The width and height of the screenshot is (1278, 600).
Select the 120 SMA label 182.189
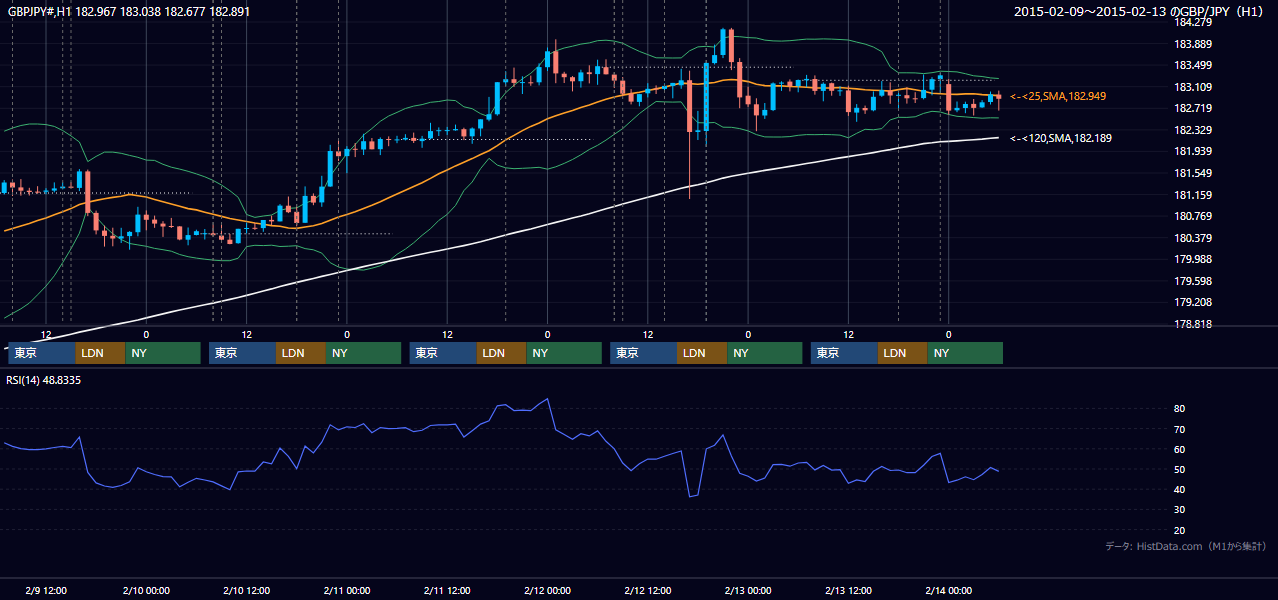pos(1061,138)
